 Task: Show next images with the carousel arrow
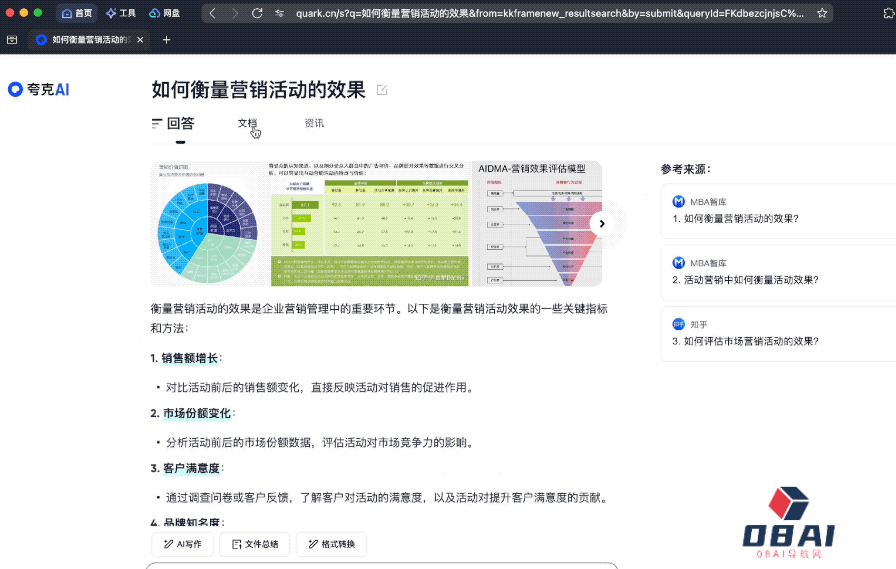point(601,224)
